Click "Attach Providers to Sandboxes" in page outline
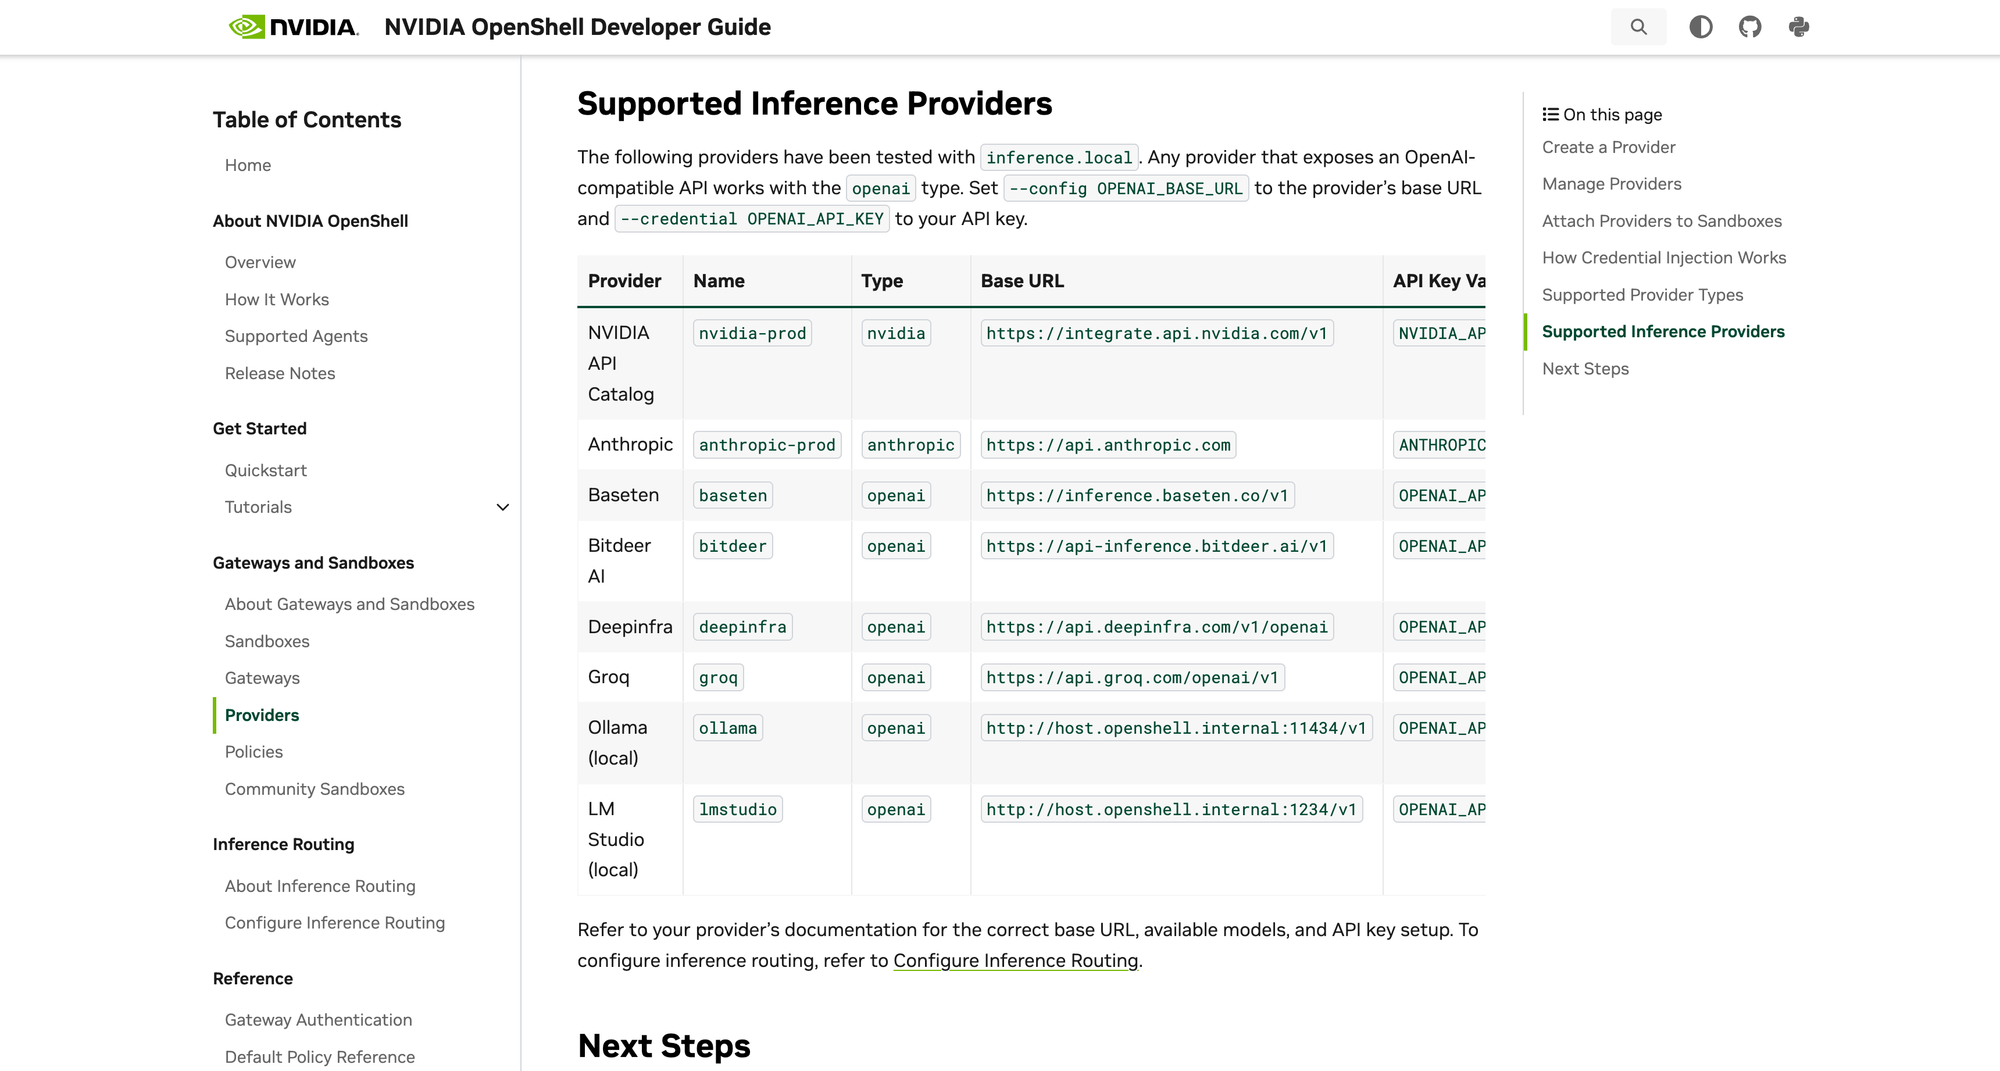The image size is (2000, 1071). (1662, 221)
